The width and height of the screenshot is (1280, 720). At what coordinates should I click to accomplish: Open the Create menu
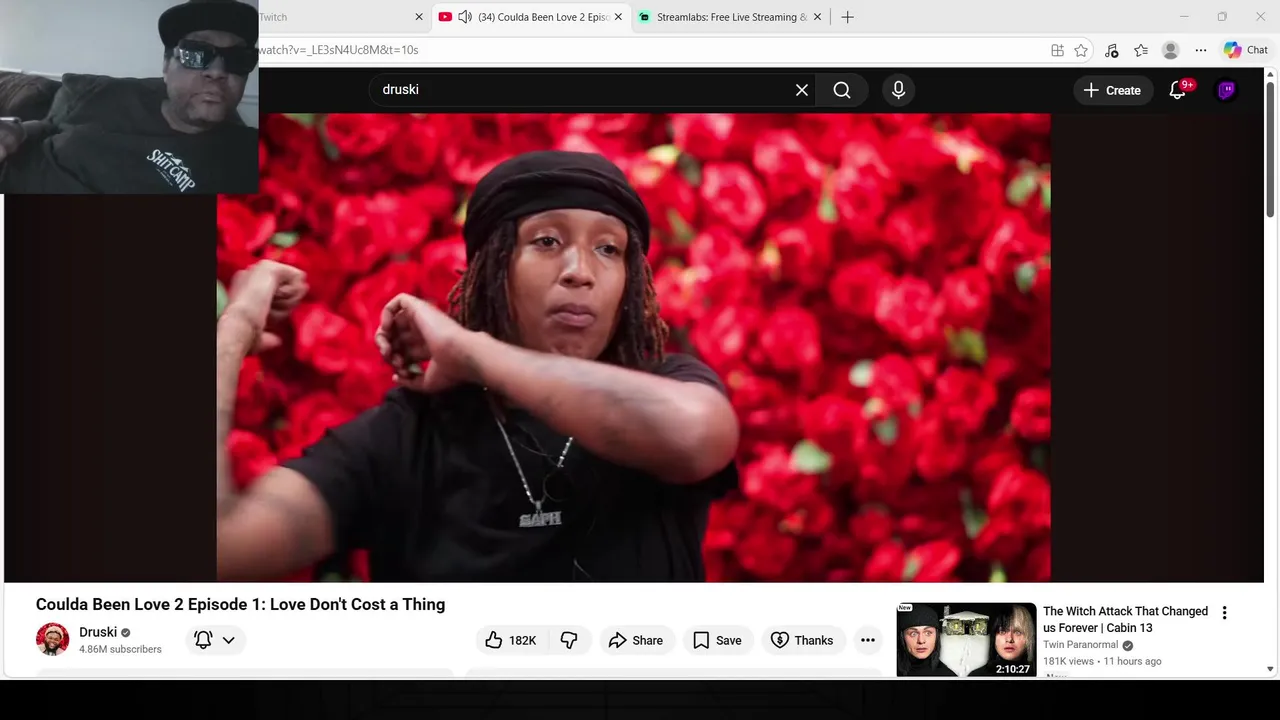point(1112,90)
